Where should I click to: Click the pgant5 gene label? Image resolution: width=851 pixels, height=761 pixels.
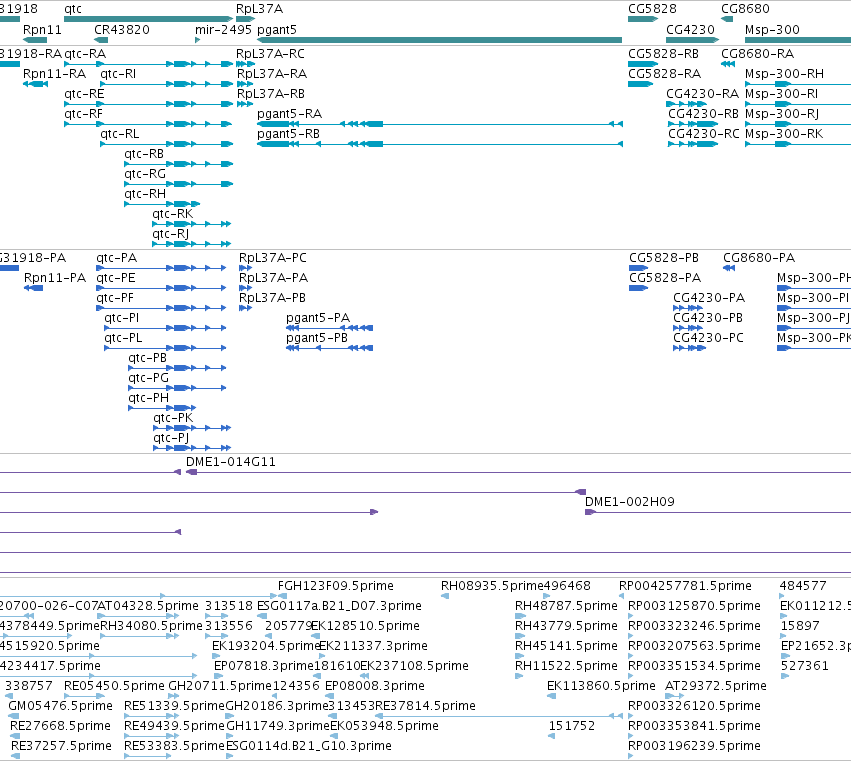point(277,30)
